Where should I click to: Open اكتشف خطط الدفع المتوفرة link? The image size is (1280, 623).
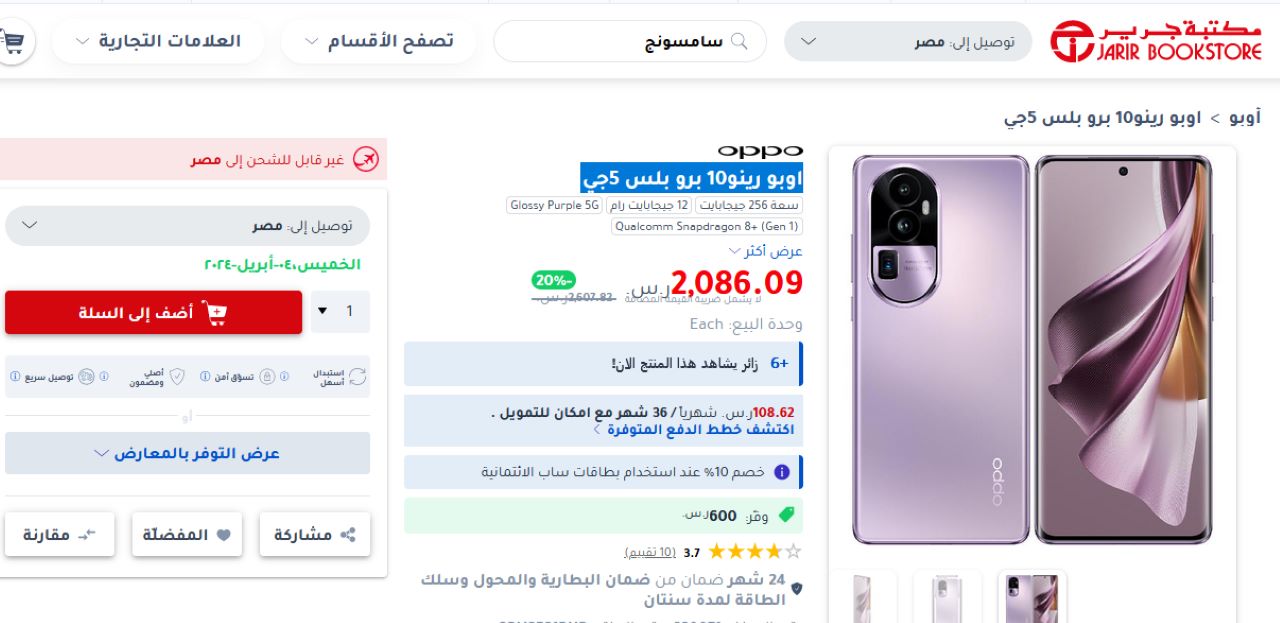(693, 429)
